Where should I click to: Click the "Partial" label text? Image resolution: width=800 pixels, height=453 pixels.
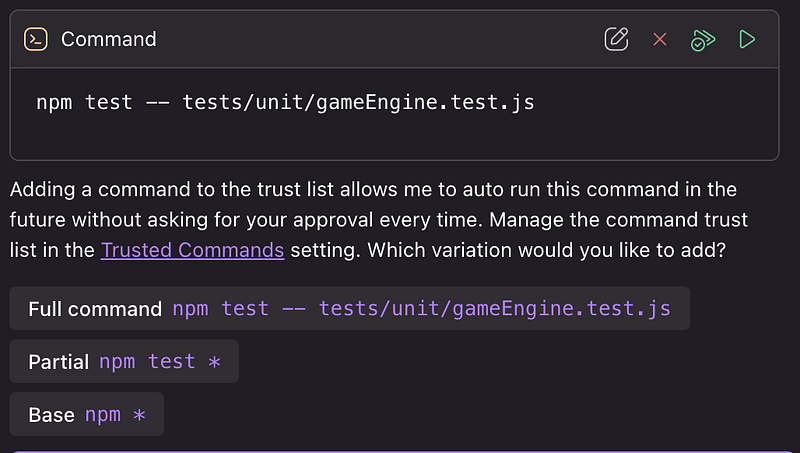59,361
